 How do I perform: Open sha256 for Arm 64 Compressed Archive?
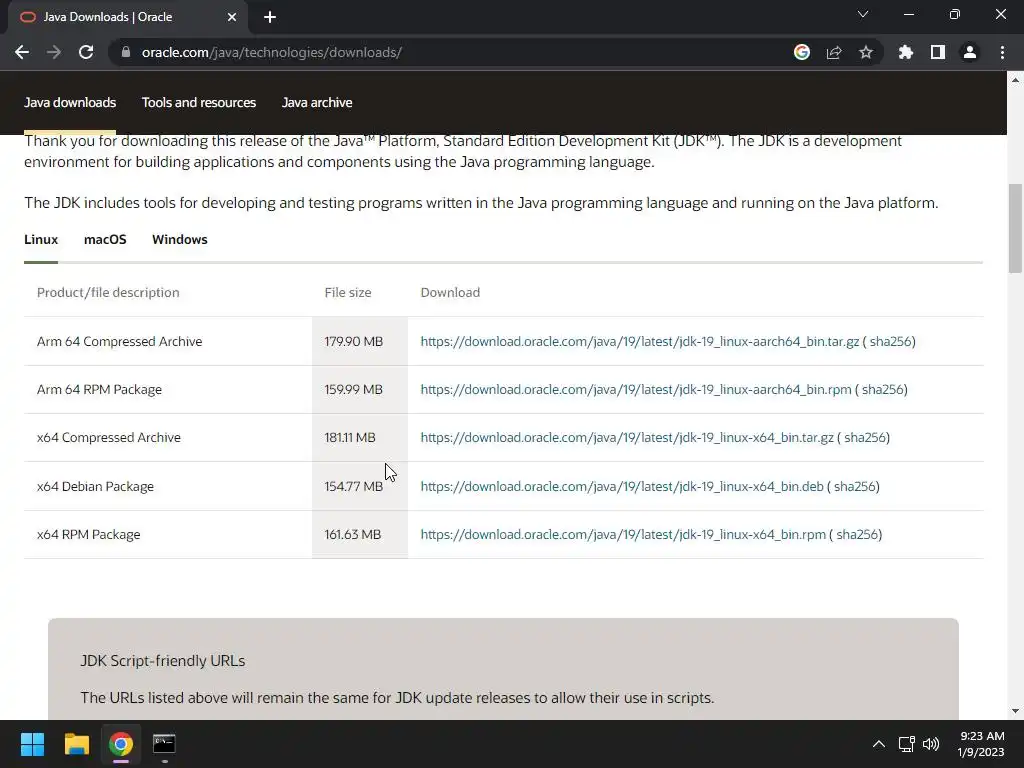[x=890, y=342]
